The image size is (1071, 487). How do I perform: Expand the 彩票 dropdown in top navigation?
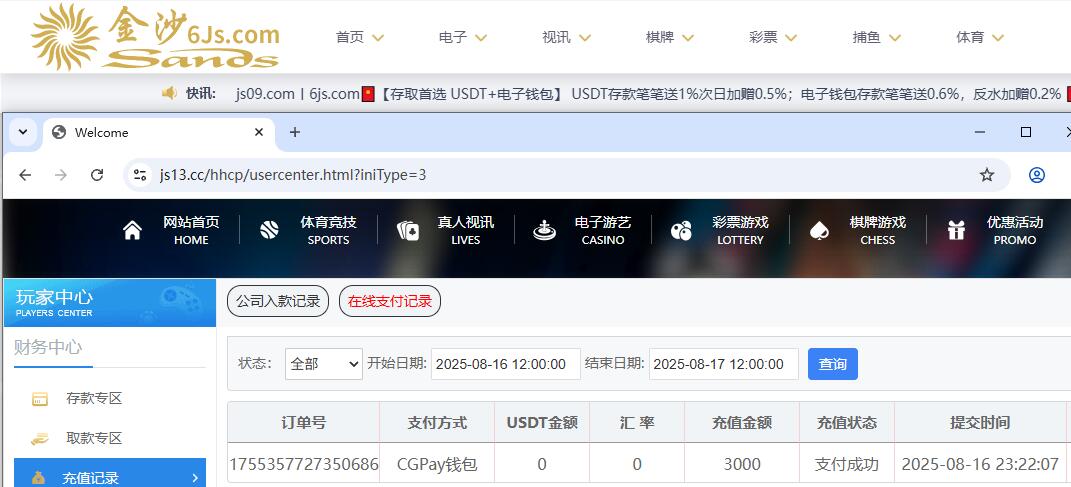pos(773,37)
